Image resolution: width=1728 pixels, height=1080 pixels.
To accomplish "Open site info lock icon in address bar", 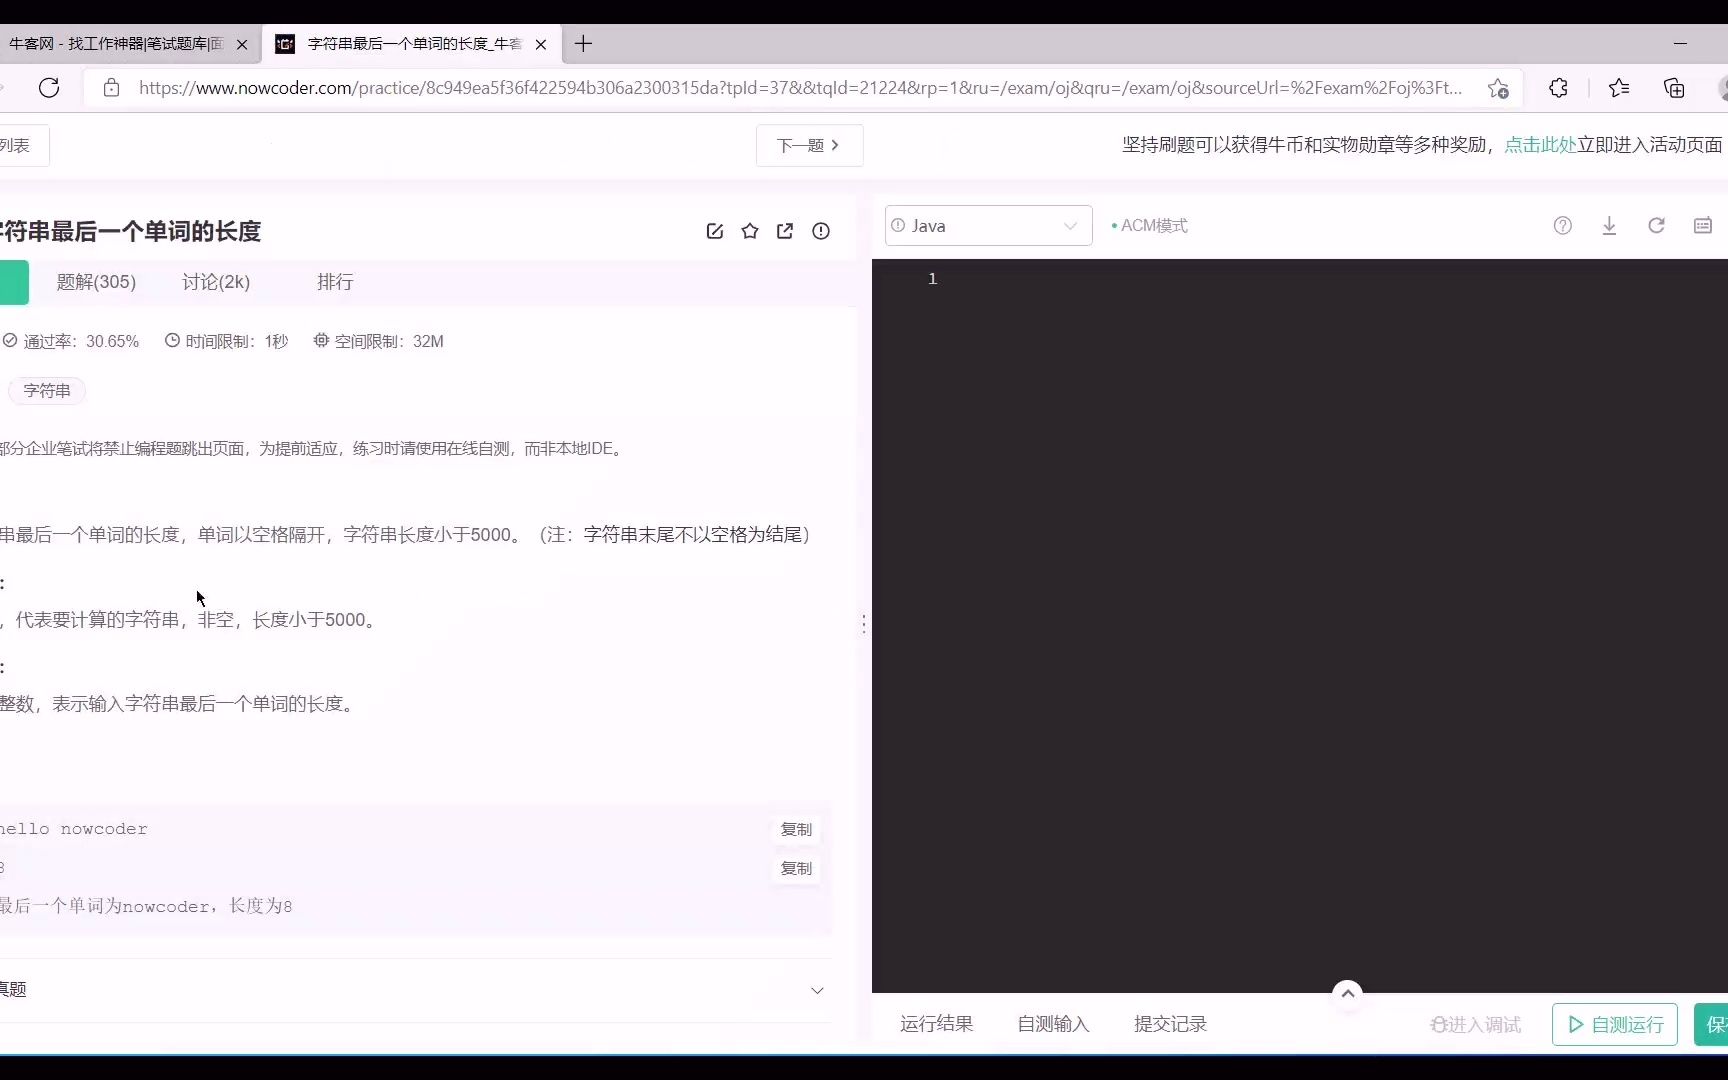I will coord(112,88).
